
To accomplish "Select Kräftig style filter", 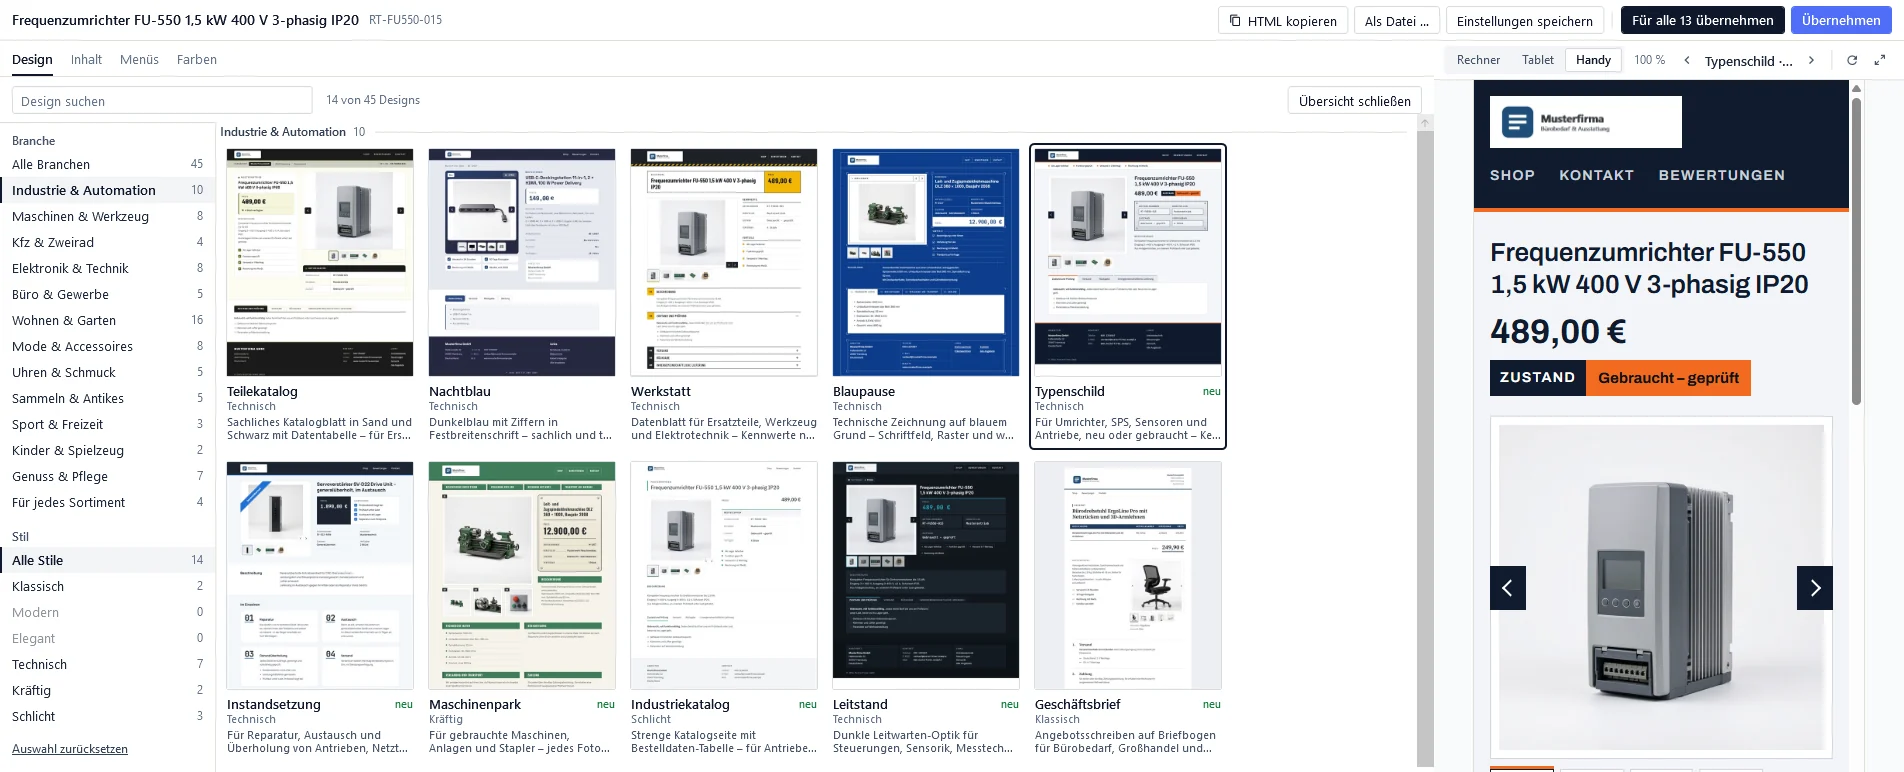I will (x=107, y=690).
